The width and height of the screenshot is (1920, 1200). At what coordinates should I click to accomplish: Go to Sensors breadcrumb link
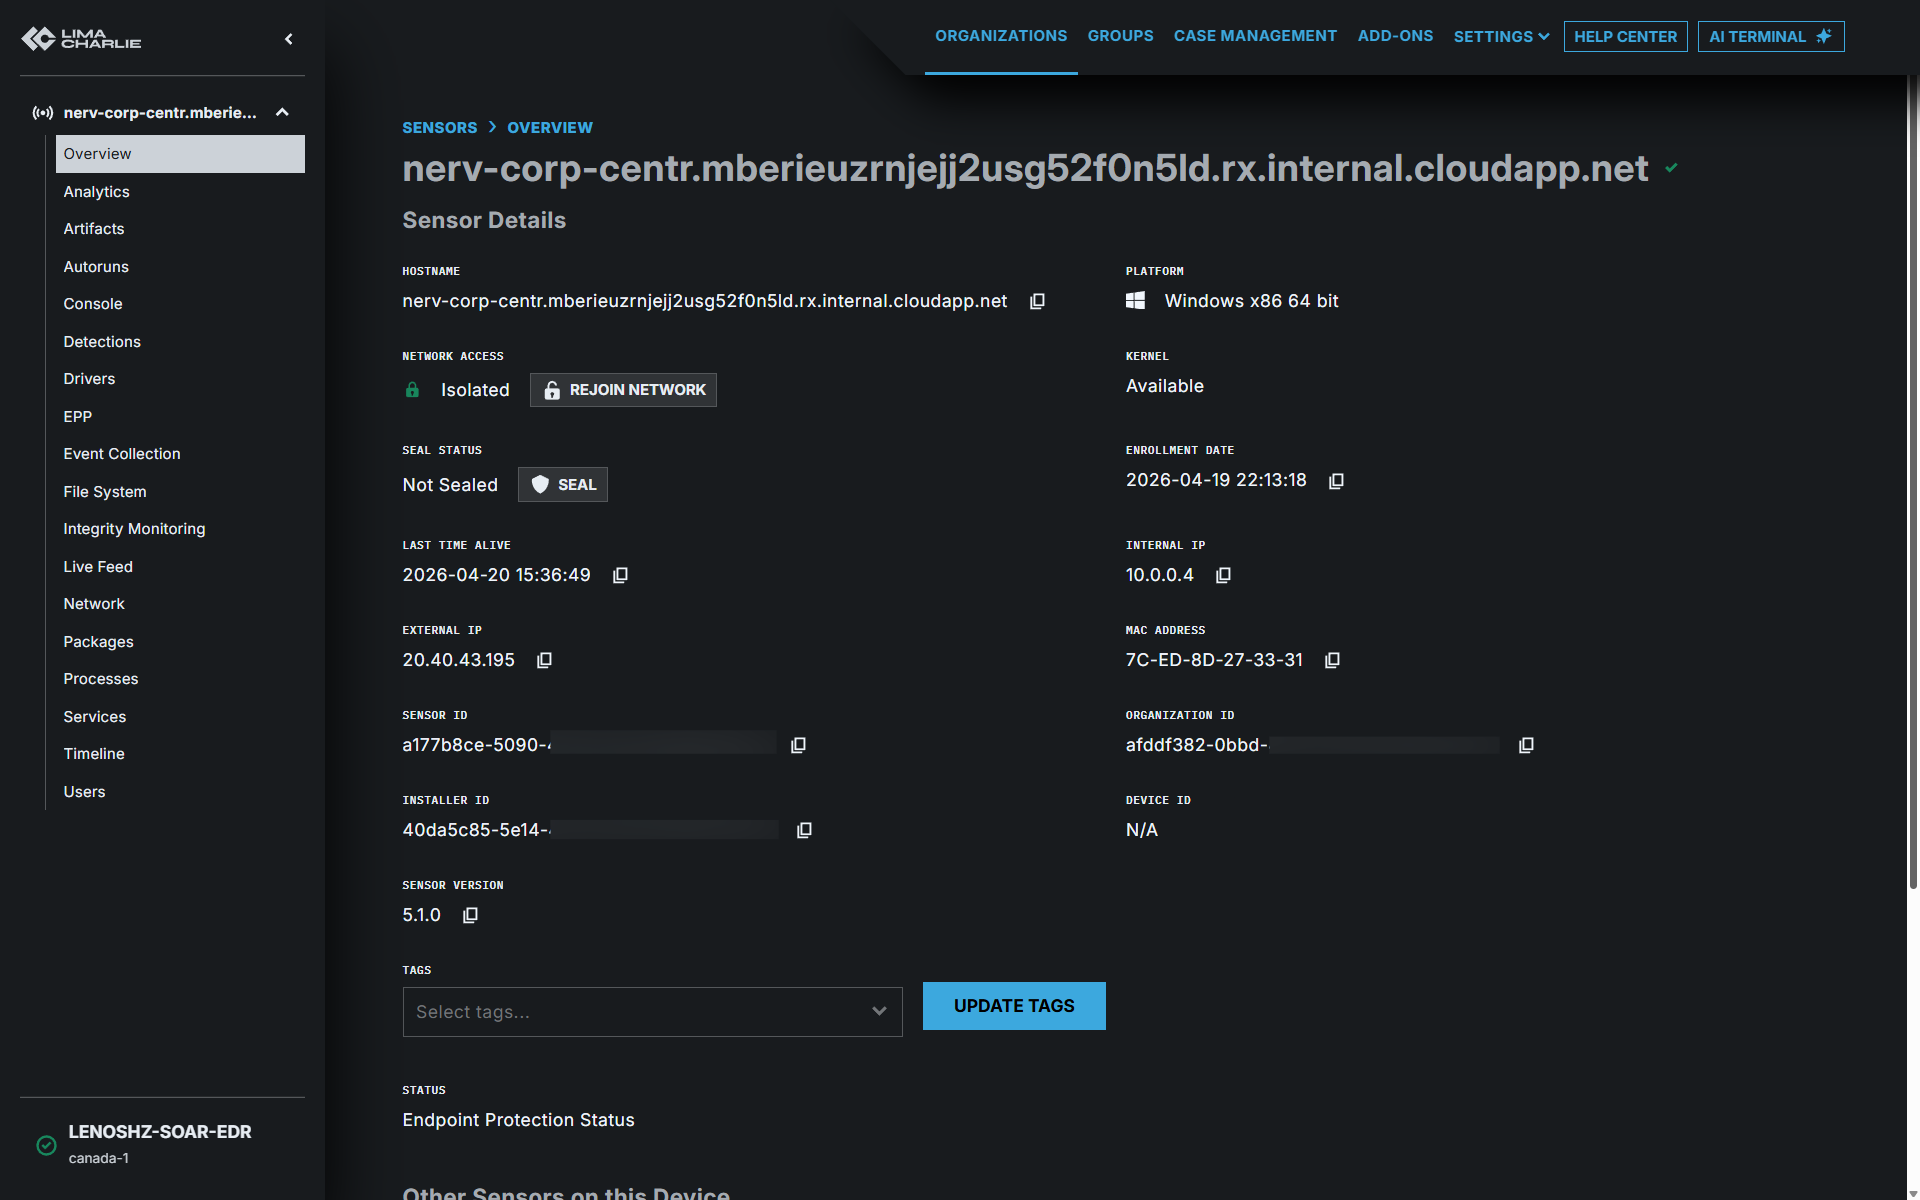[x=439, y=128]
